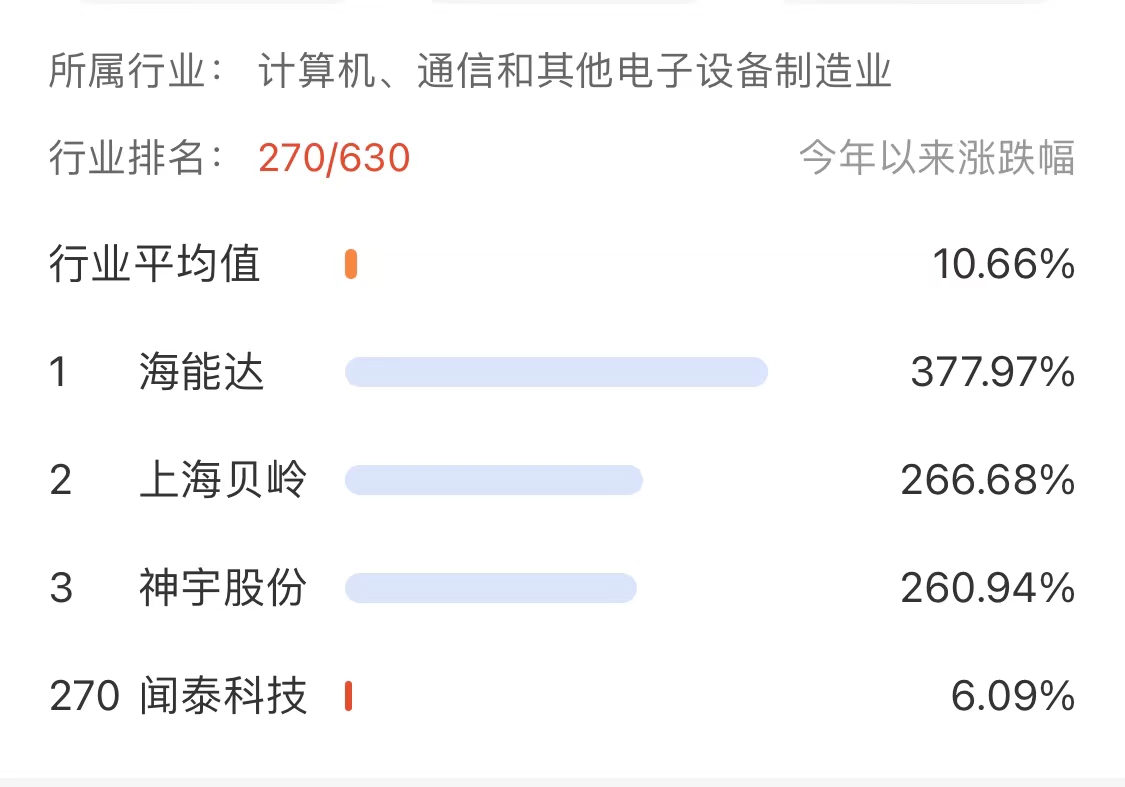Viewport: 1125px width, 787px height.
Task: Open the 神宇股份 stock entry
Action: pos(223,588)
